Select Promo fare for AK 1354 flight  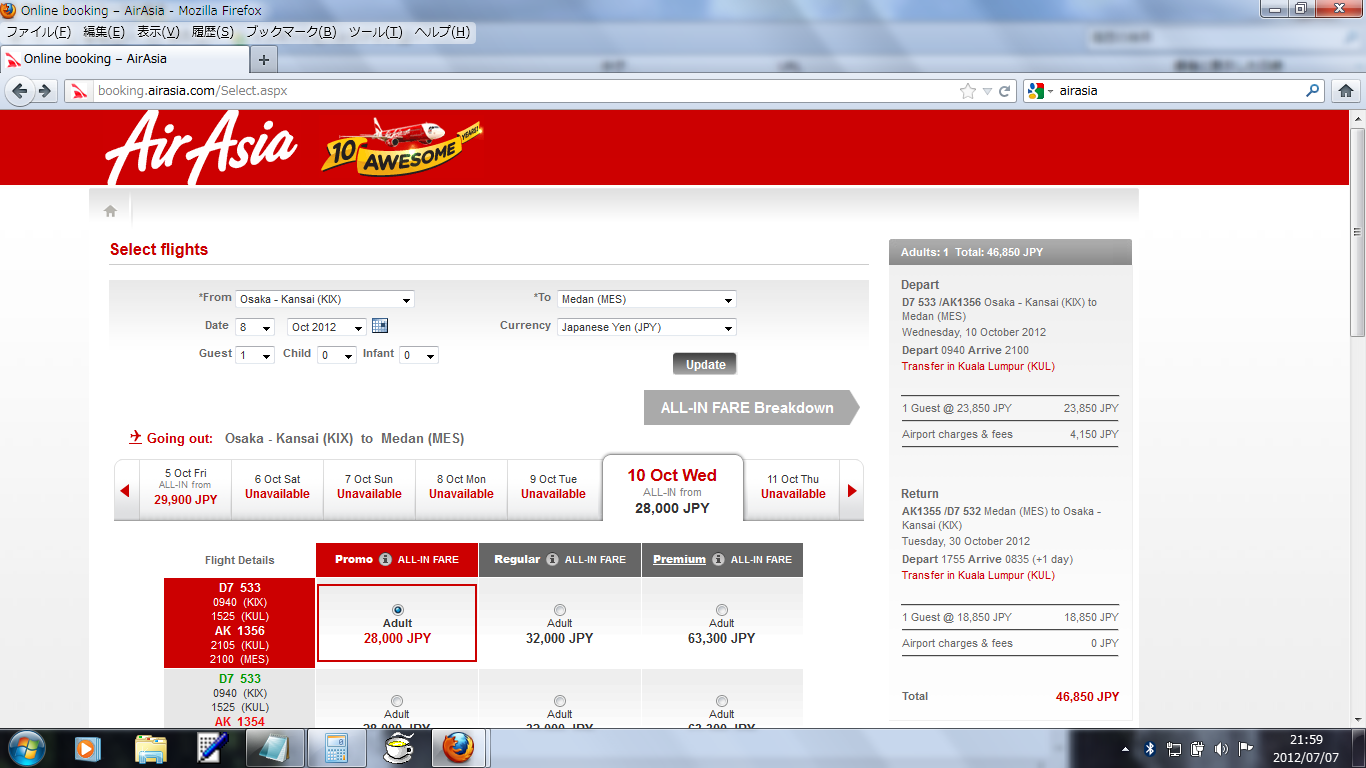(x=397, y=700)
